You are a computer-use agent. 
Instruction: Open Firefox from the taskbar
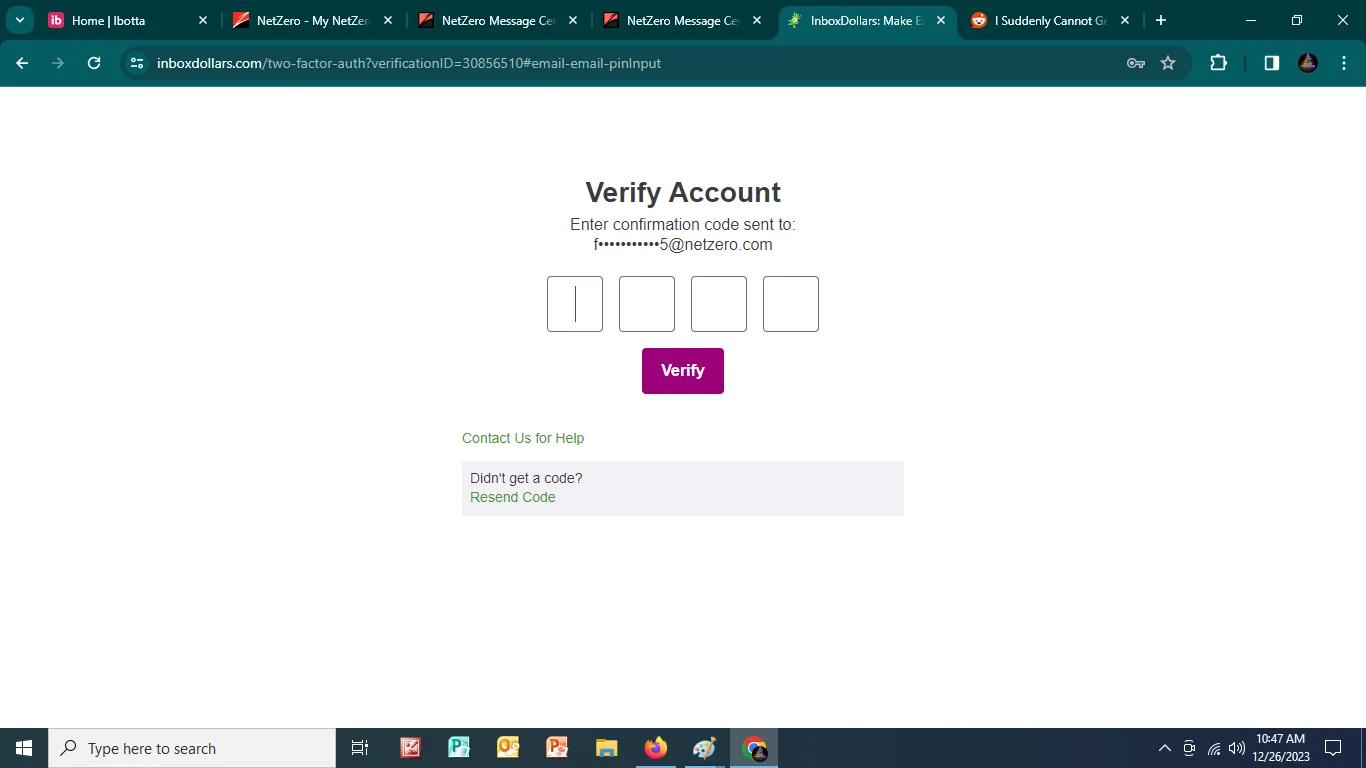pyautogui.click(x=656, y=748)
